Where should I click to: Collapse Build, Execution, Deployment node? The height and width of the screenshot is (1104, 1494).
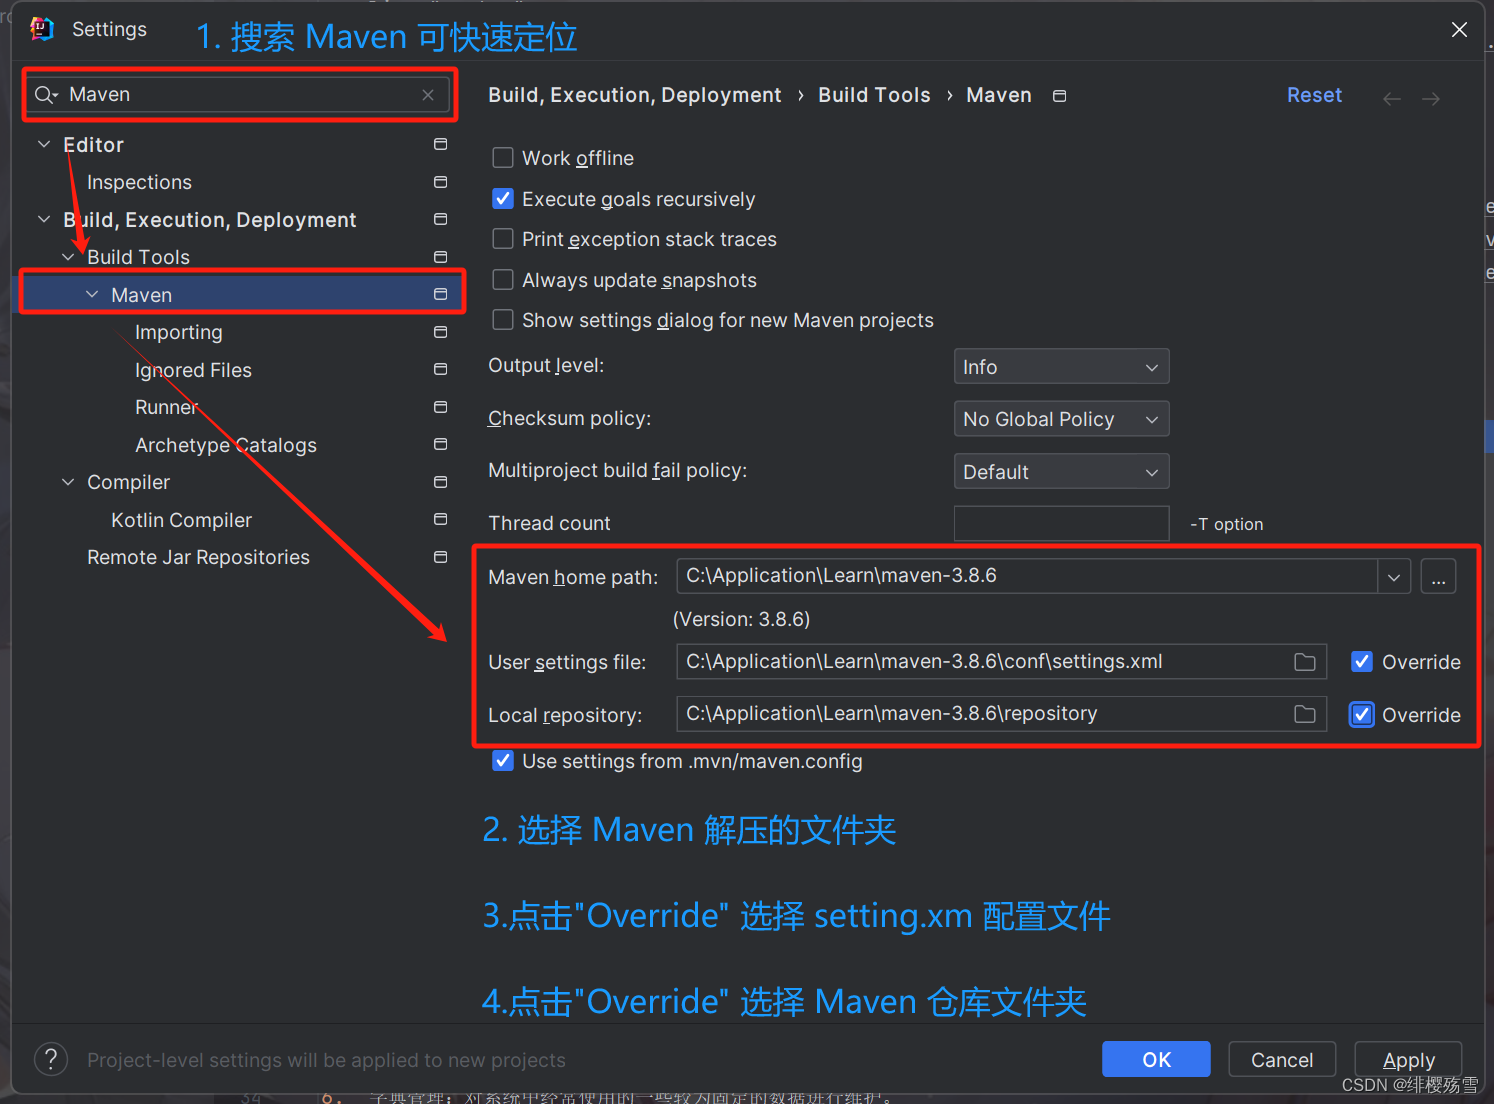click(x=44, y=219)
